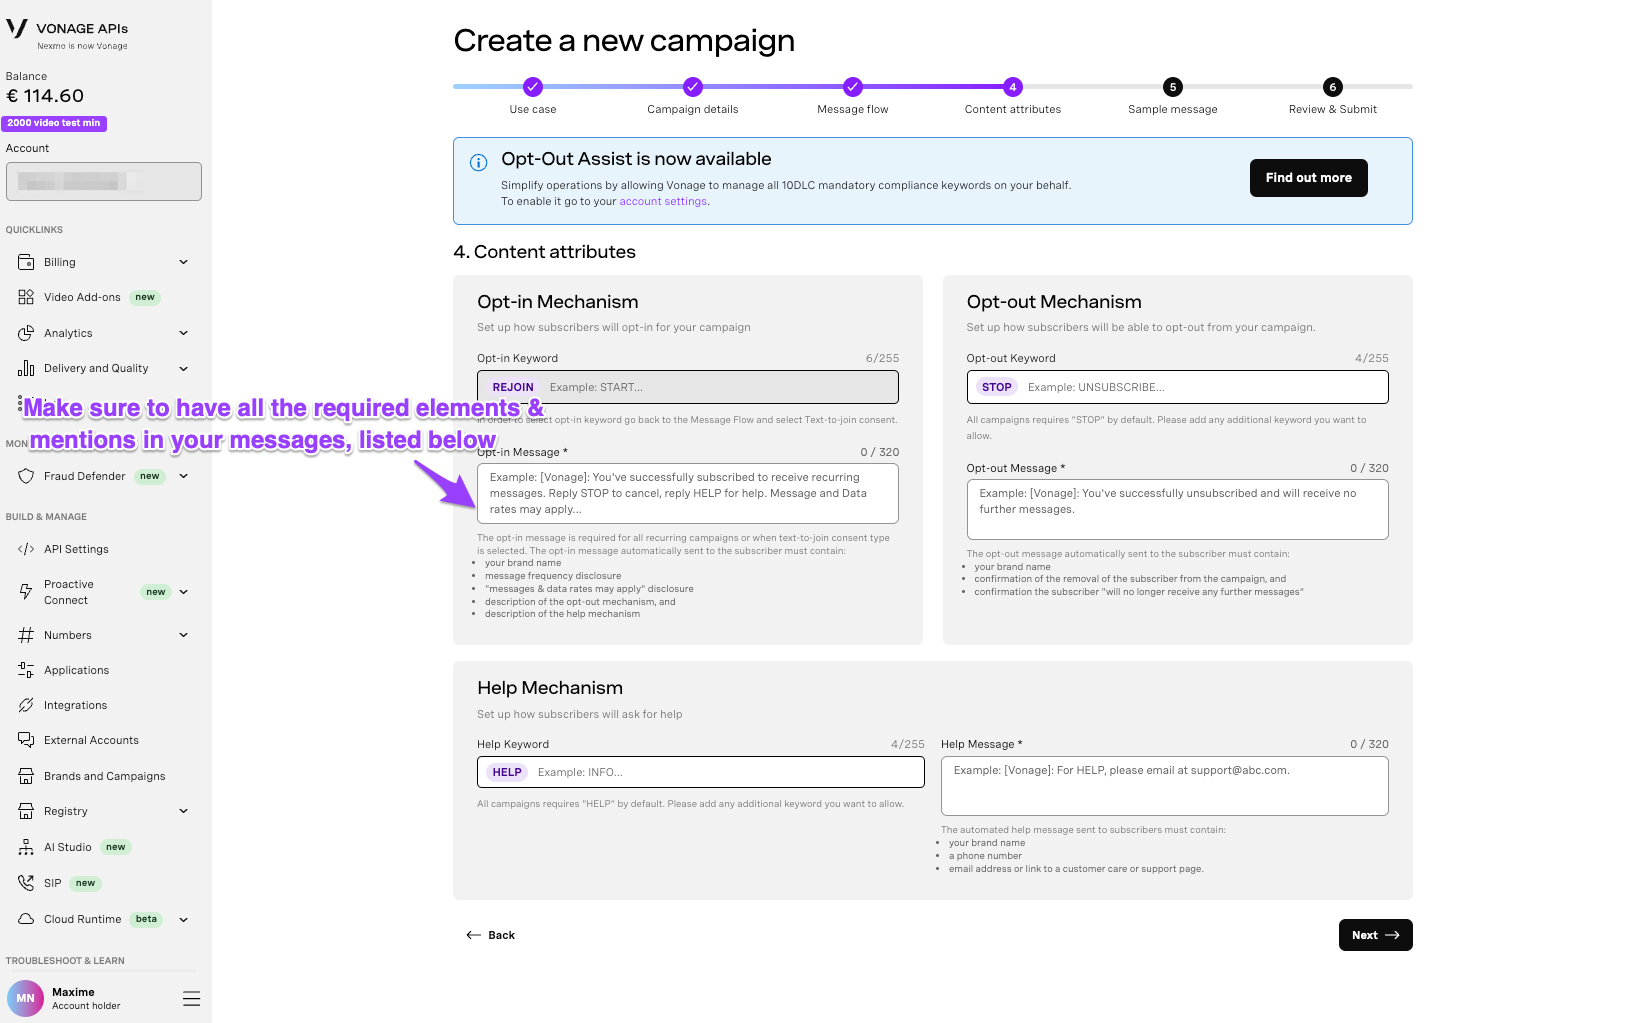Click the AI Studio hierarchy icon
This screenshot has height=1023, width=1646.
click(26, 847)
